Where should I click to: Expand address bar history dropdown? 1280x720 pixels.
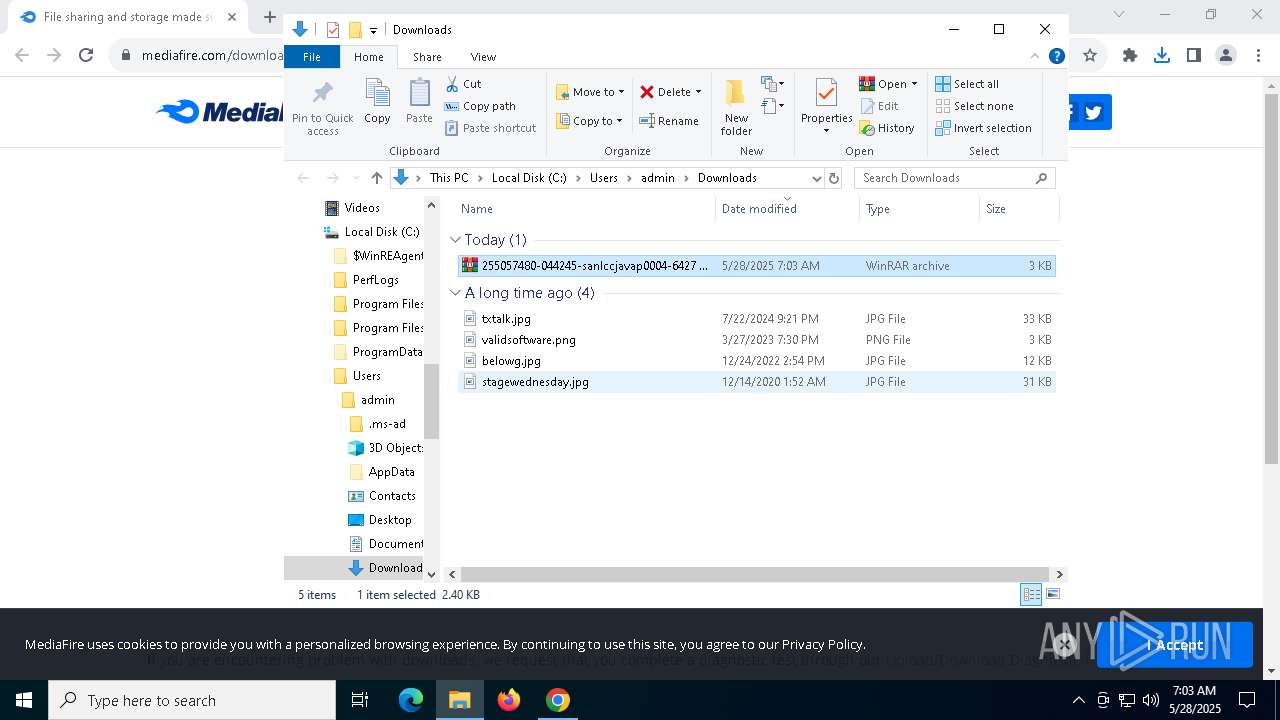click(x=816, y=178)
